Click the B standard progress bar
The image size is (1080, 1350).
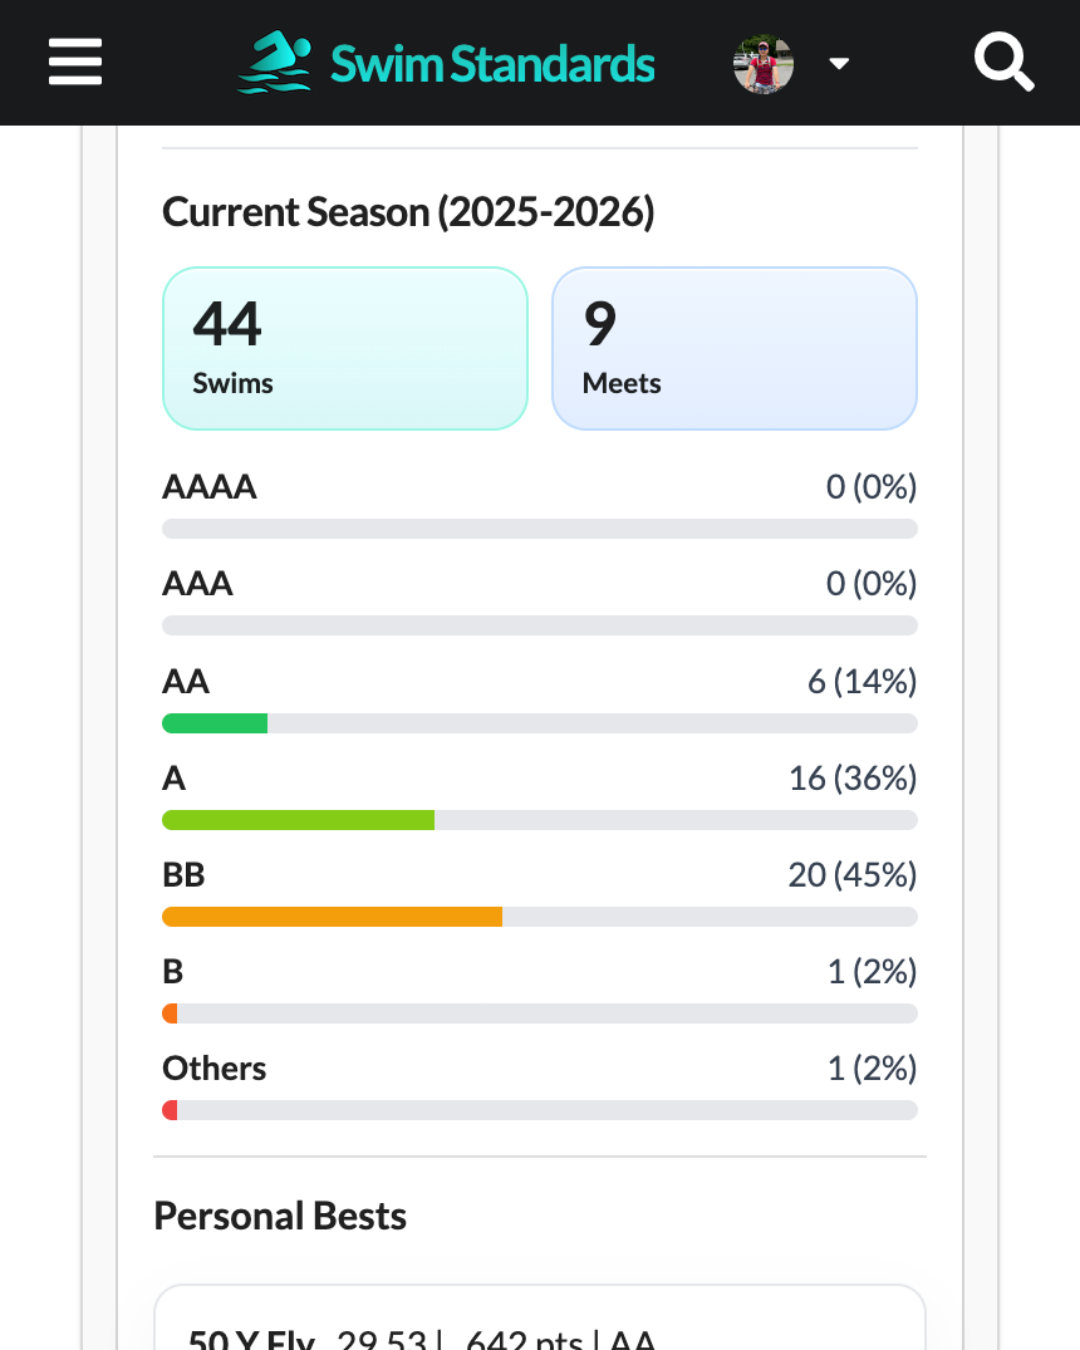pos(539,1014)
